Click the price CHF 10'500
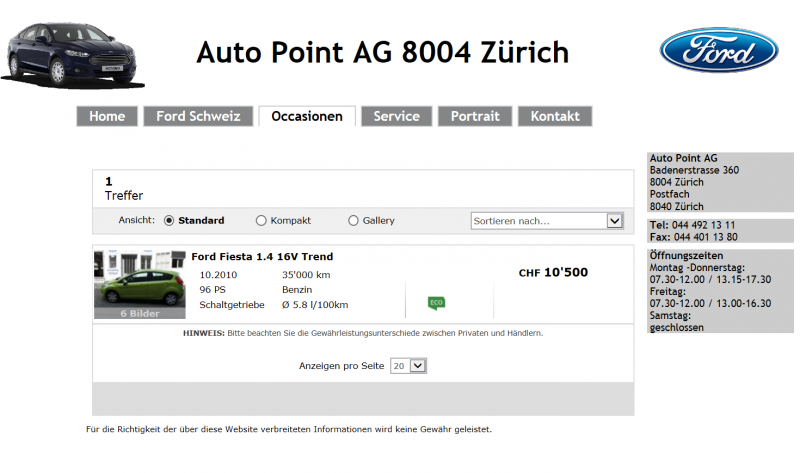800x473 pixels. 554,272
